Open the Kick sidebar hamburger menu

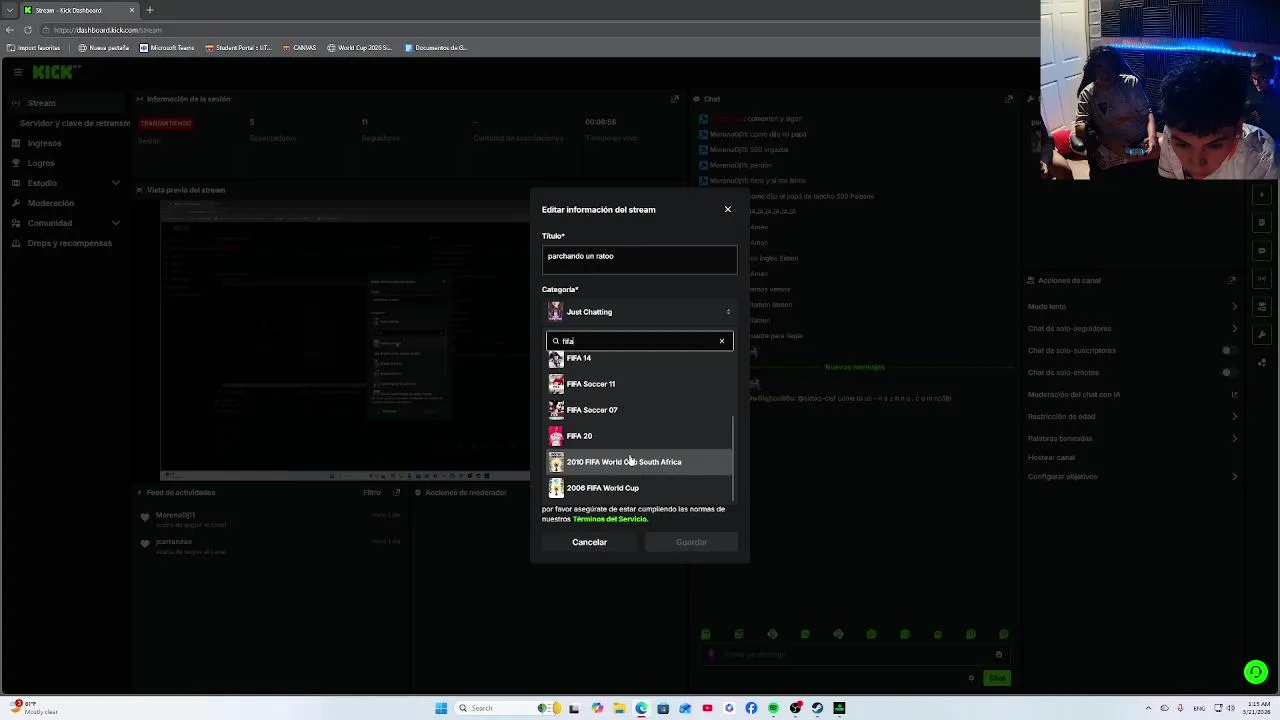pyautogui.click(x=17, y=72)
